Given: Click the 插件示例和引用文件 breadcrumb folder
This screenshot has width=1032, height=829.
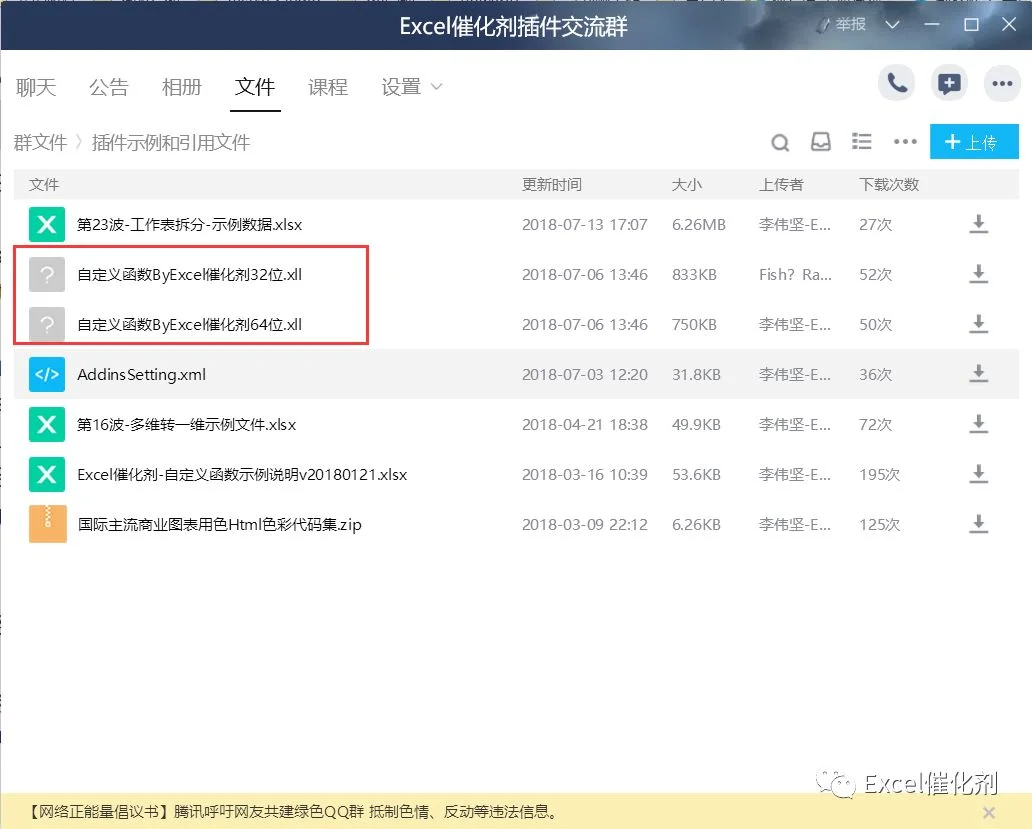Looking at the screenshot, I should [171, 142].
